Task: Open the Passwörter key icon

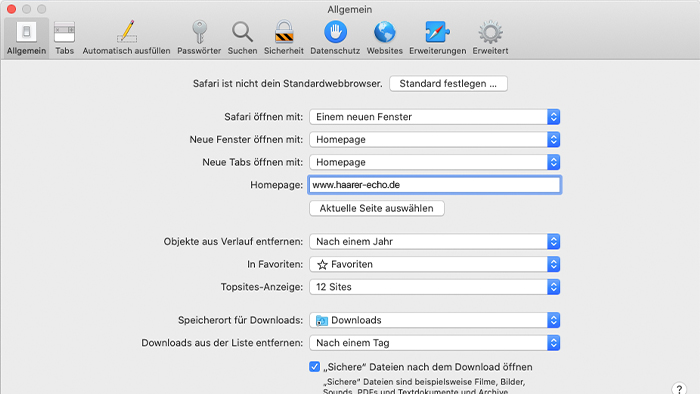Action: point(199,32)
